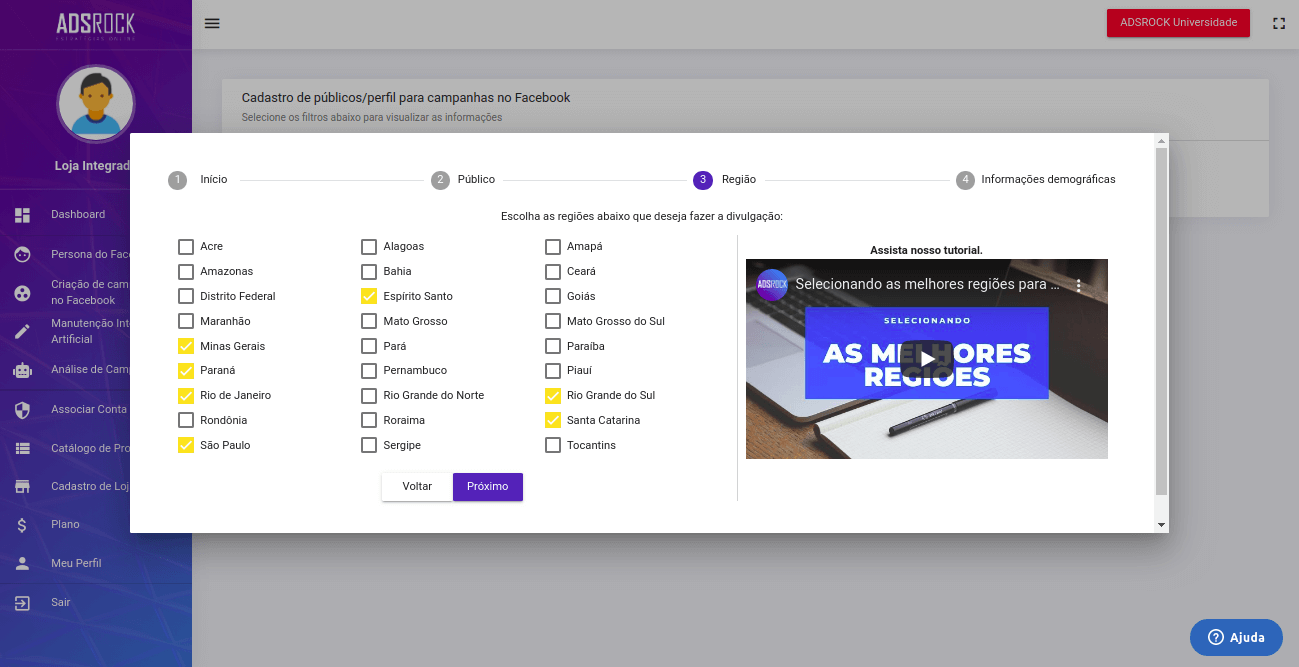Check the Mato Grosso do Sul checkbox
This screenshot has width=1299, height=667.
553,321
